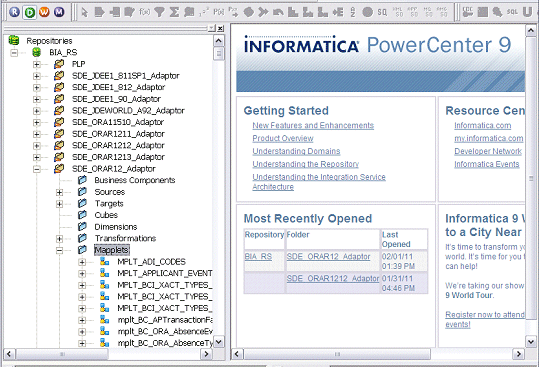Click the Repositories root database icon
539x367 pixels.
(14, 40)
